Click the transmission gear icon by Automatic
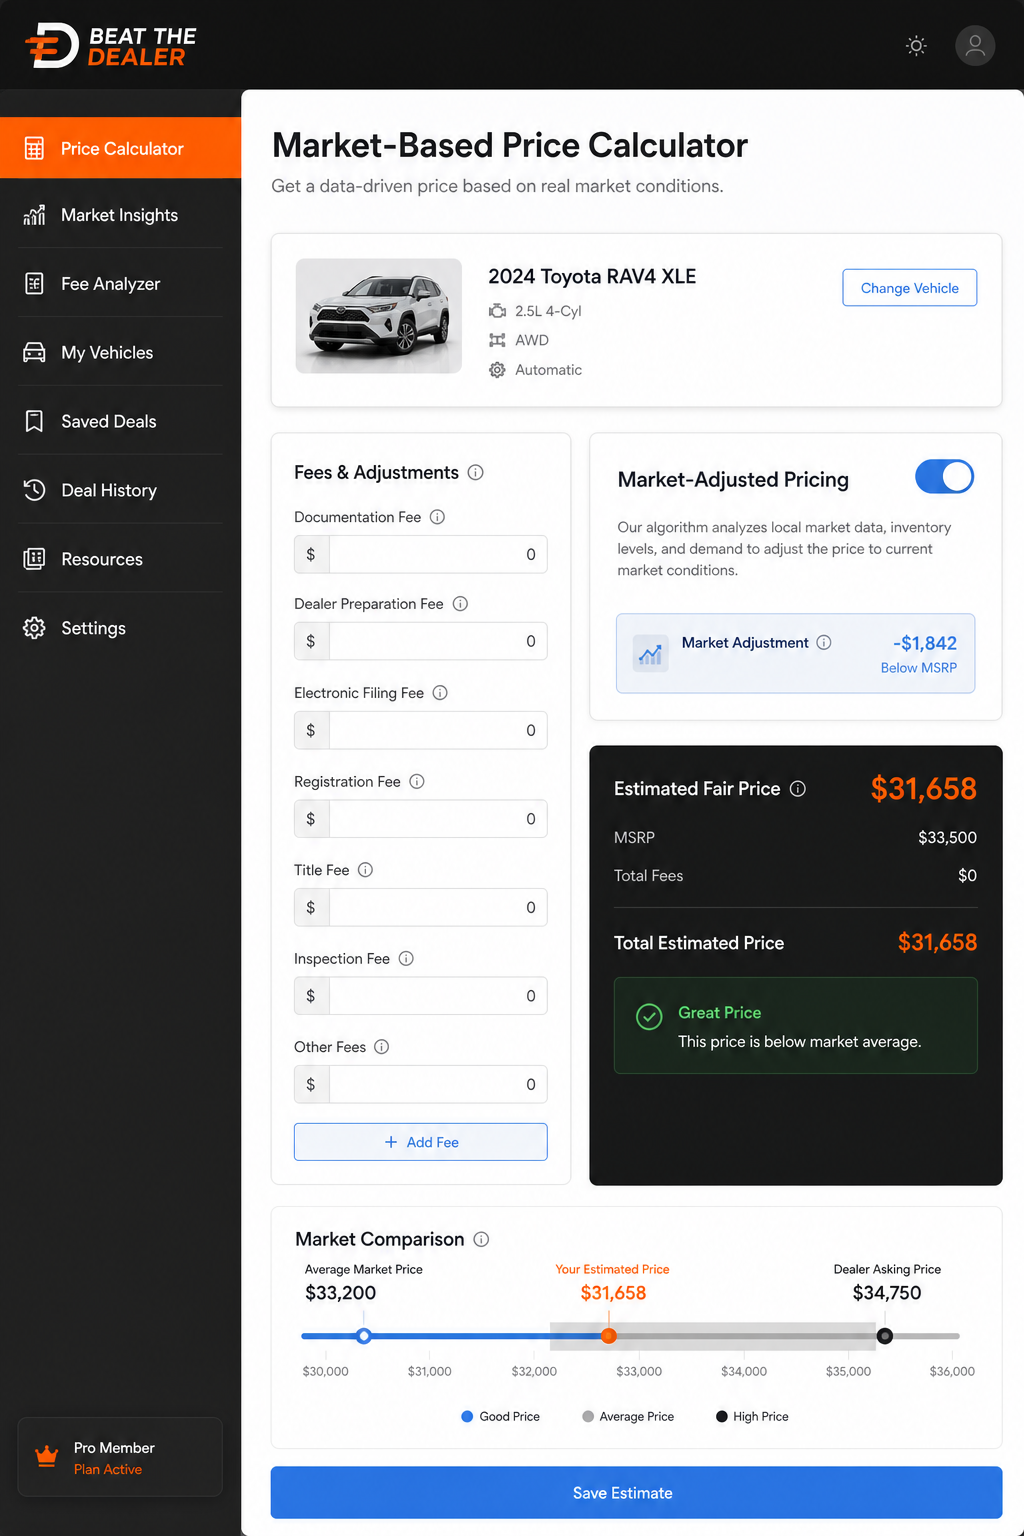This screenshot has width=1024, height=1536. coord(497,370)
